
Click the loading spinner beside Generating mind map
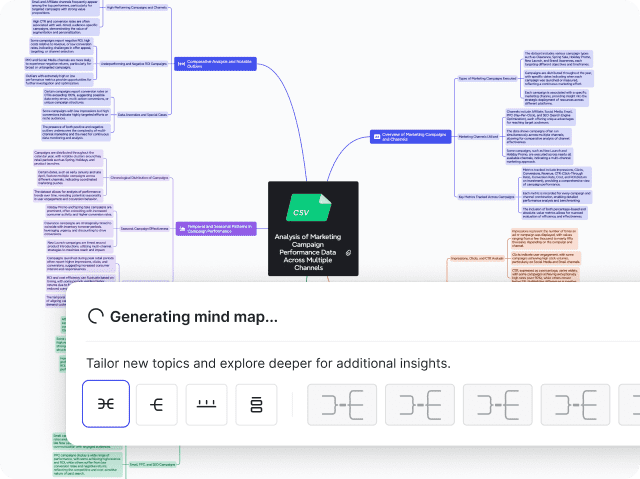coord(97,317)
